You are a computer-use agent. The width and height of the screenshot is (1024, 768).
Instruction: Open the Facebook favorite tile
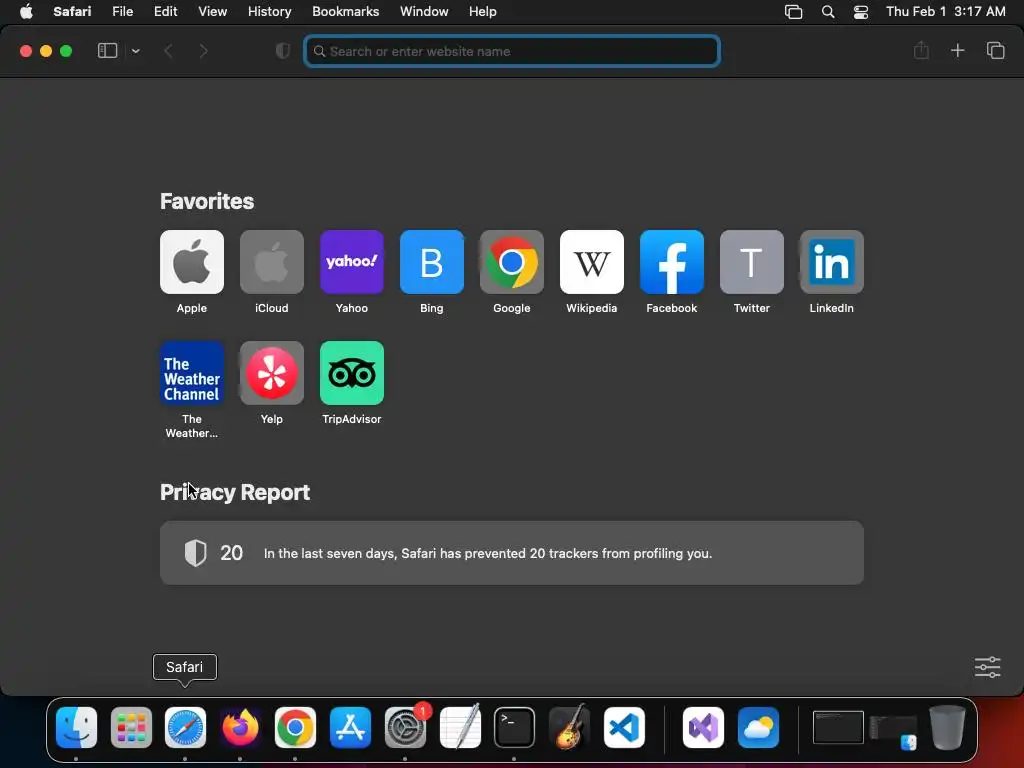click(671, 262)
